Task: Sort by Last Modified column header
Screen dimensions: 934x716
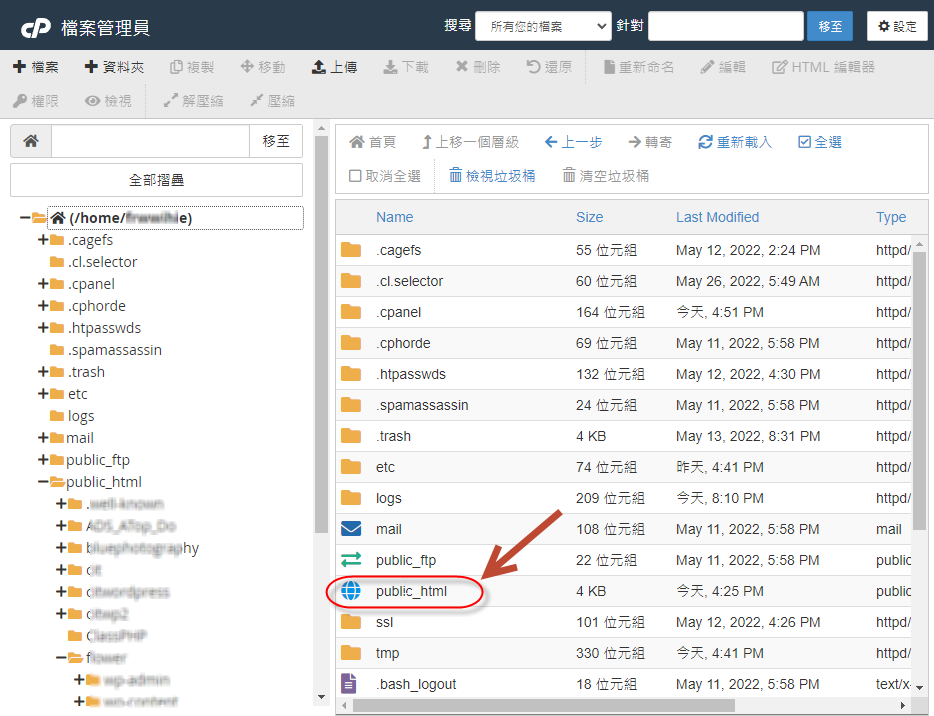Action: [717, 217]
